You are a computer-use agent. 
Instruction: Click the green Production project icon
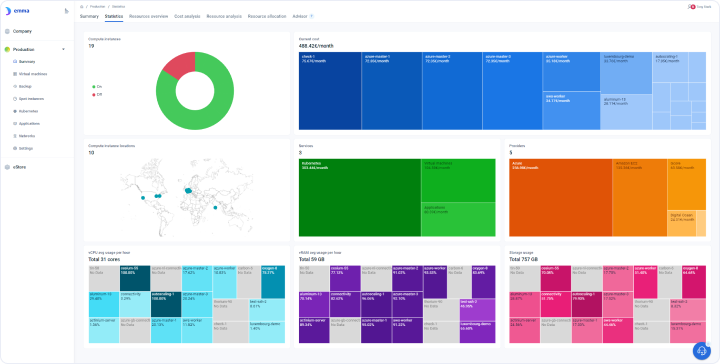(7, 49)
